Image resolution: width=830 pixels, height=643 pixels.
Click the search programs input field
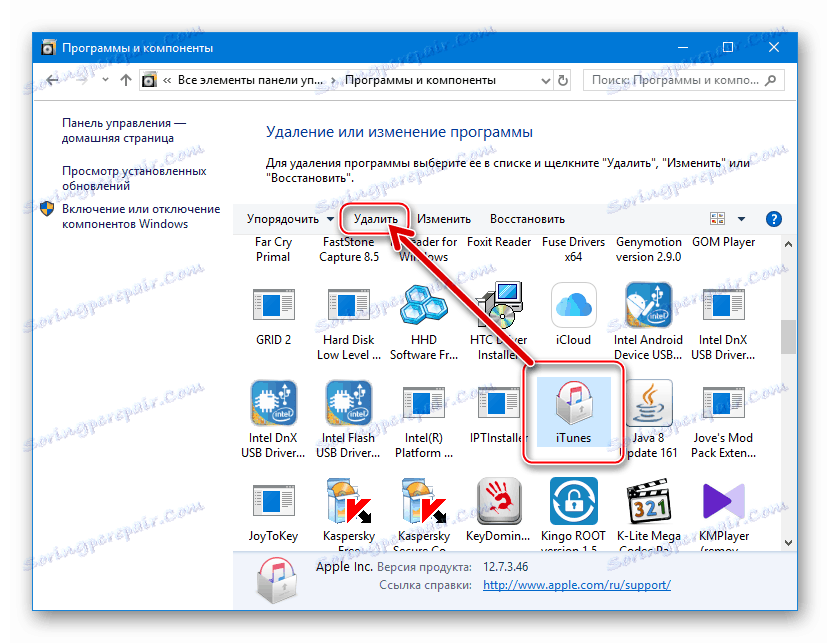(683, 80)
